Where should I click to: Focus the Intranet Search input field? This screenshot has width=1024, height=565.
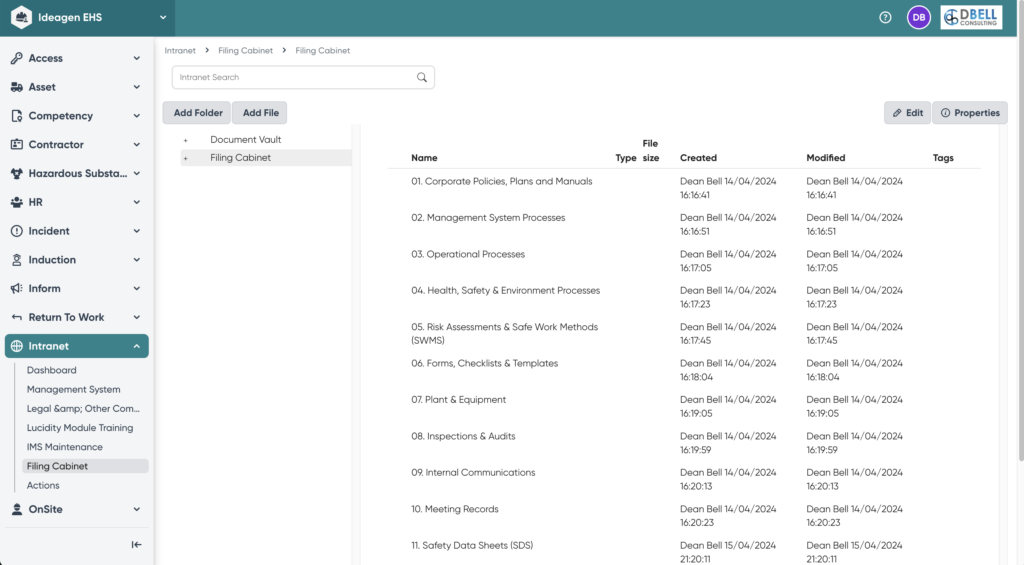[x=303, y=77]
